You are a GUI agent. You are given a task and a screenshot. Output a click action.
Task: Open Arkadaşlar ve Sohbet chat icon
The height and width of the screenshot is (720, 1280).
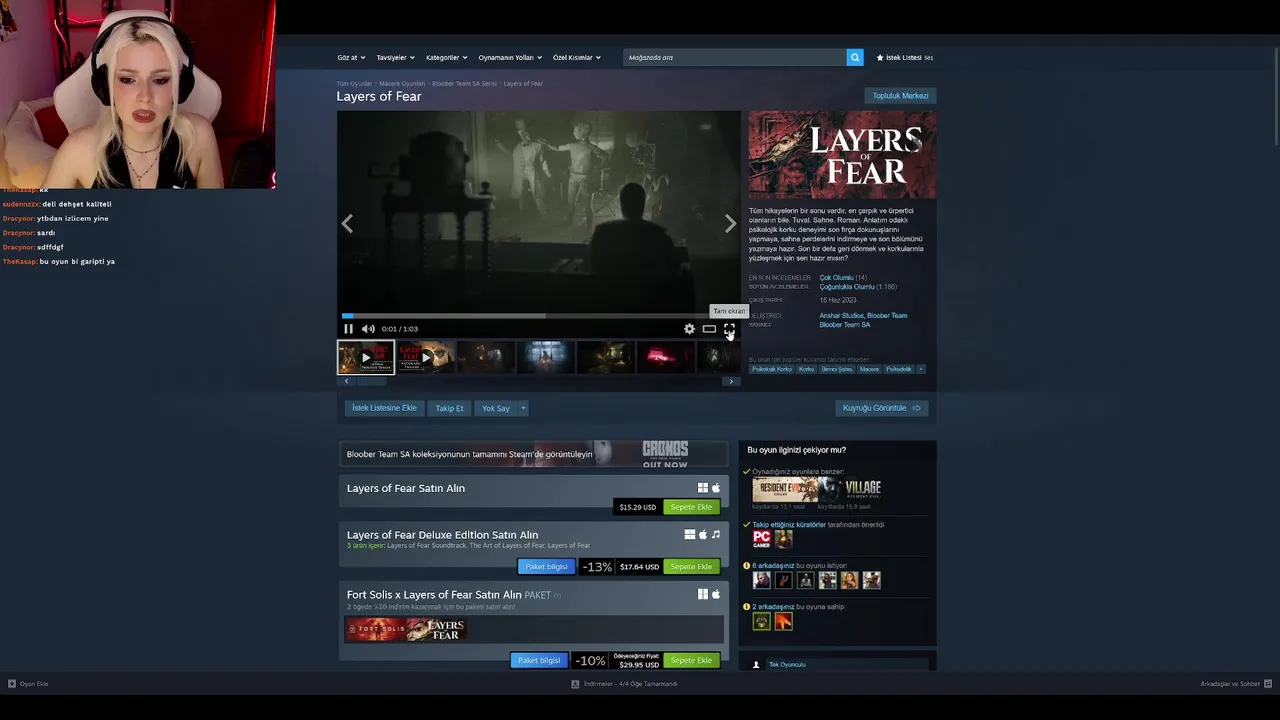[1268, 684]
